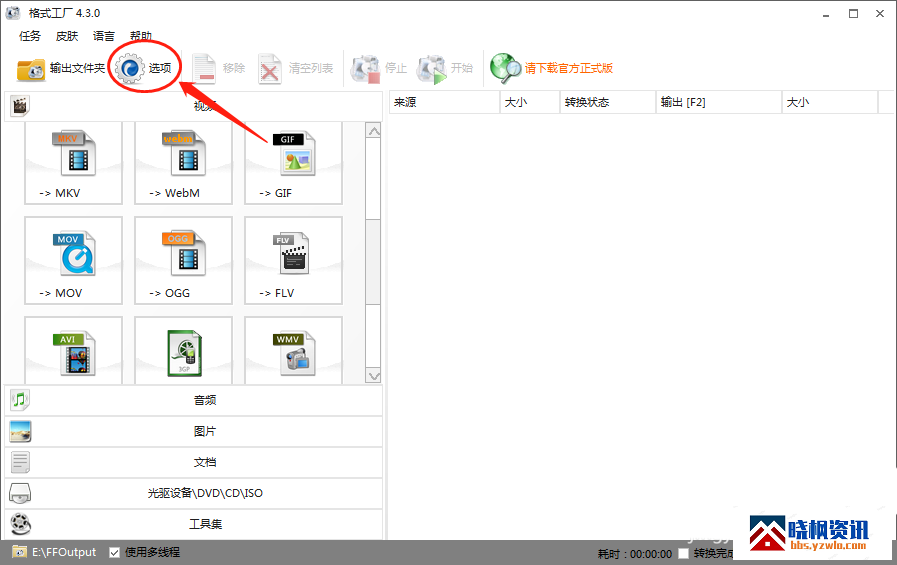The height and width of the screenshot is (565, 897).
Task: Click the folder icon beside E:\FFOutput
Action: 19,552
